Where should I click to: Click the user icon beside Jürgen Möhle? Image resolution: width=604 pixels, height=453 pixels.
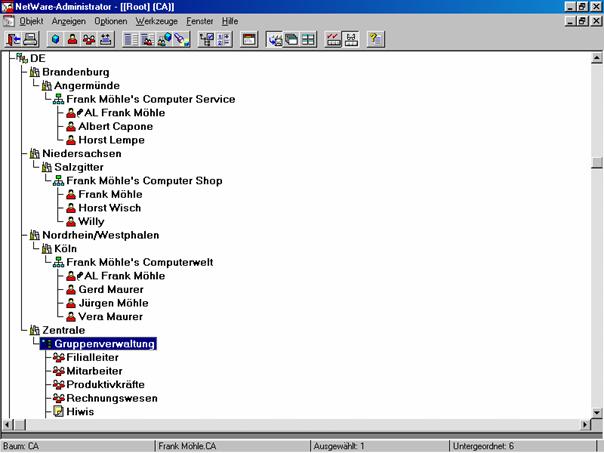tap(71, 303)
